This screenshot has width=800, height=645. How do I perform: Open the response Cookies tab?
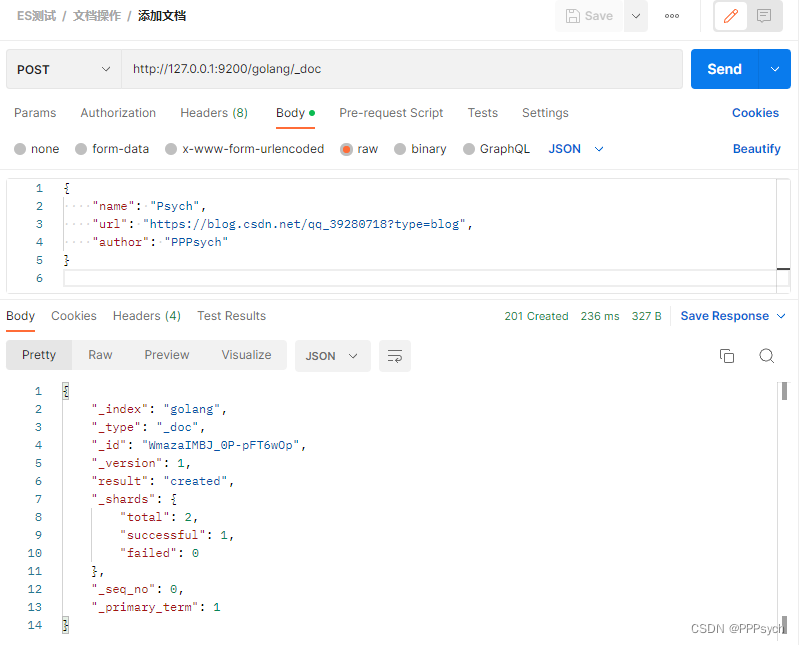[x=73, y=316]
